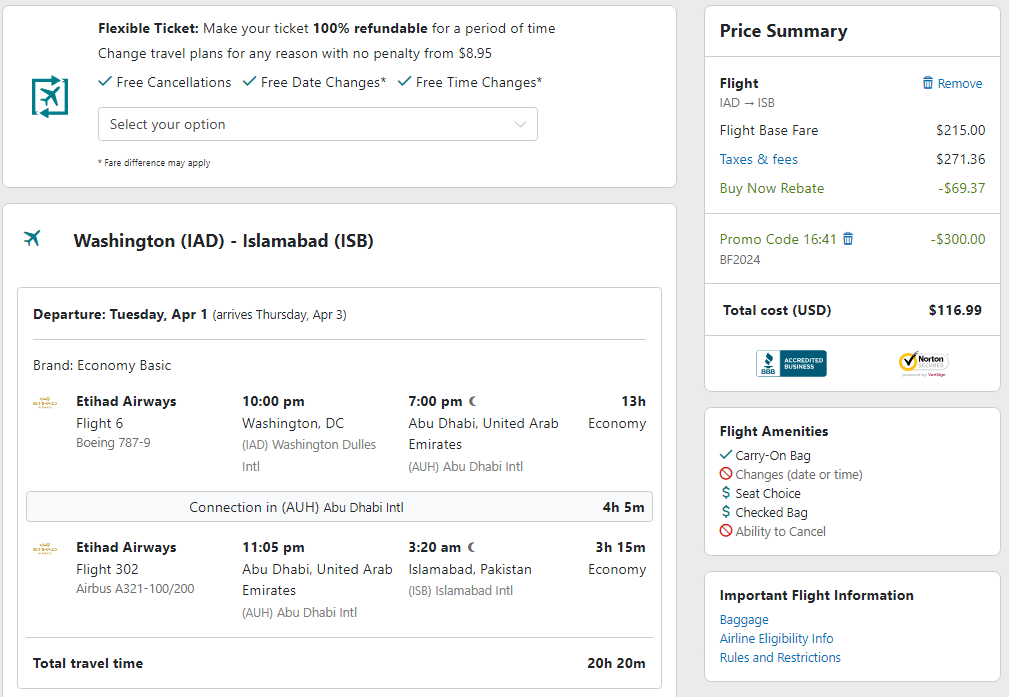Click the Promo Code 16:41 label
This screenshot has width=1009, height=697.
point(778,239)
